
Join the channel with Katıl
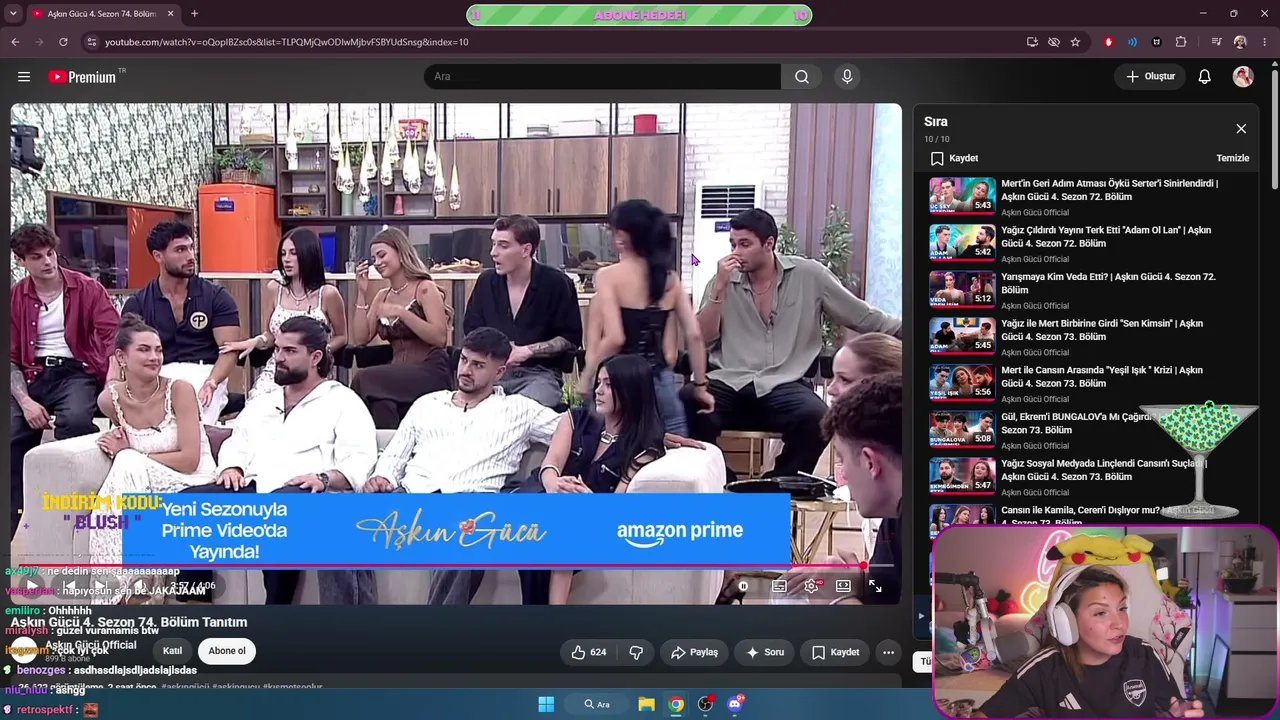pyautogui.click(x=172, y=651)
